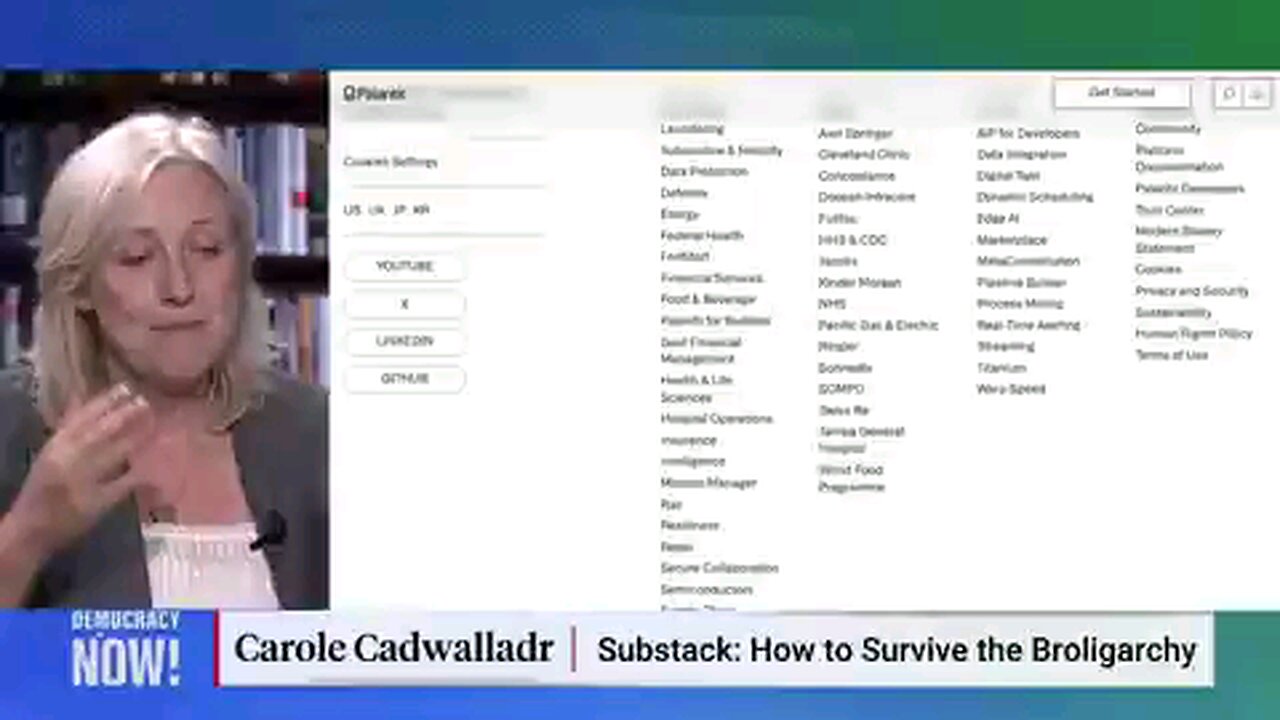Open the Sustainability link
Viewport: 1280px width, 720px height.
coord(1173,313)
